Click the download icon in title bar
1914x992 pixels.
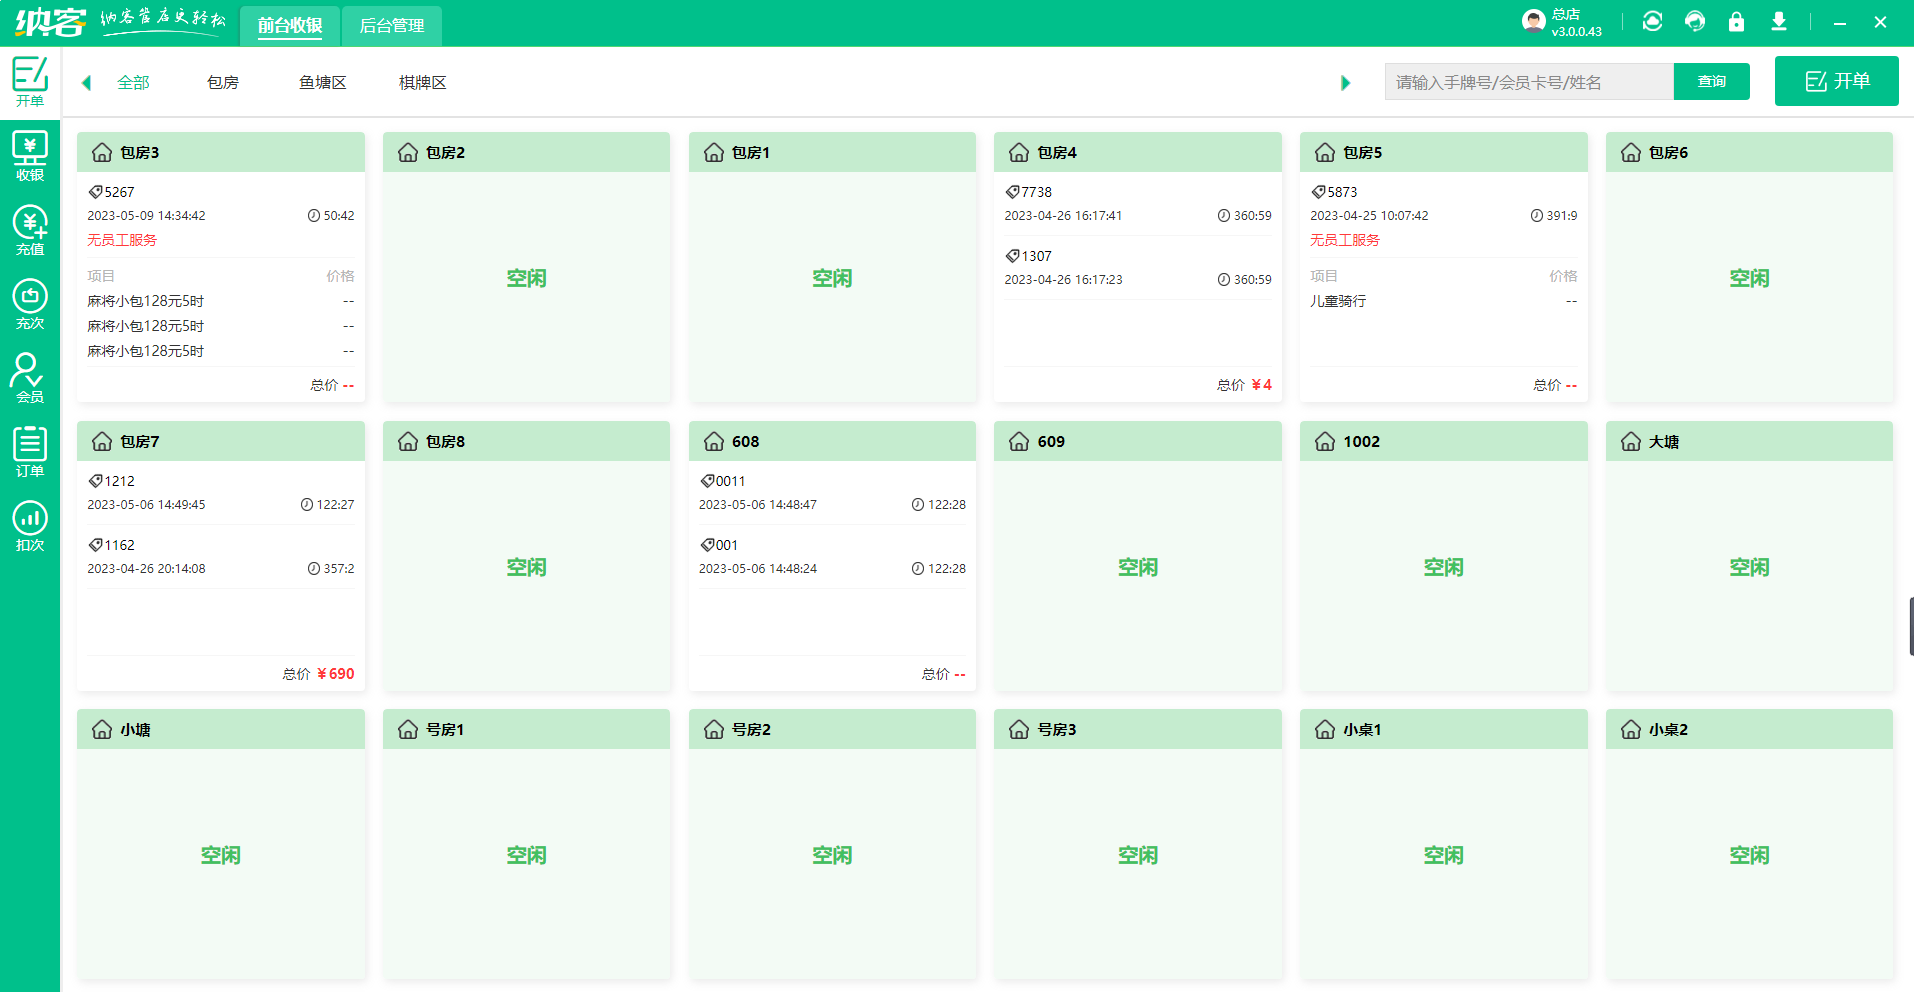click(1778, 22)
